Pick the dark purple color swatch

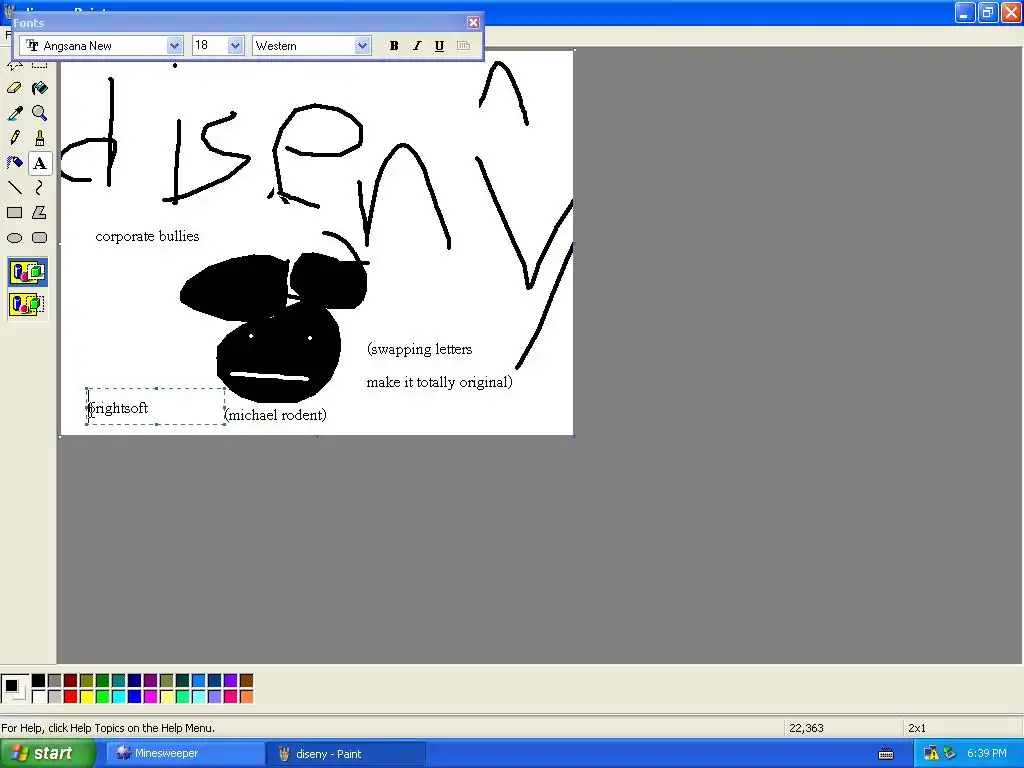coord(150,681)
